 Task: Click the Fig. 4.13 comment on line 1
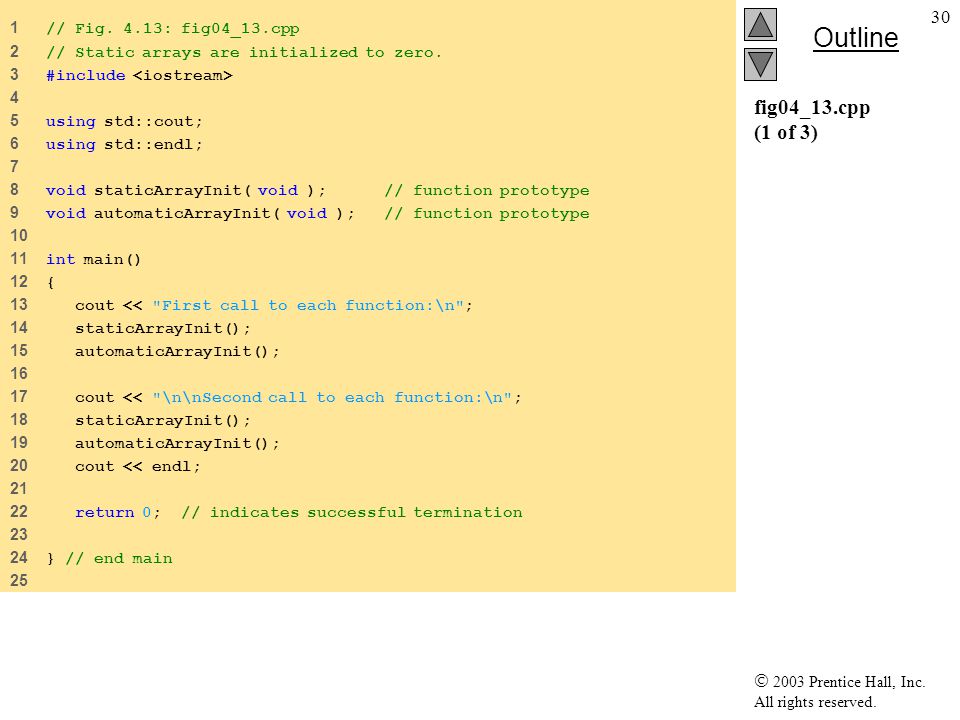click(173, 29)
